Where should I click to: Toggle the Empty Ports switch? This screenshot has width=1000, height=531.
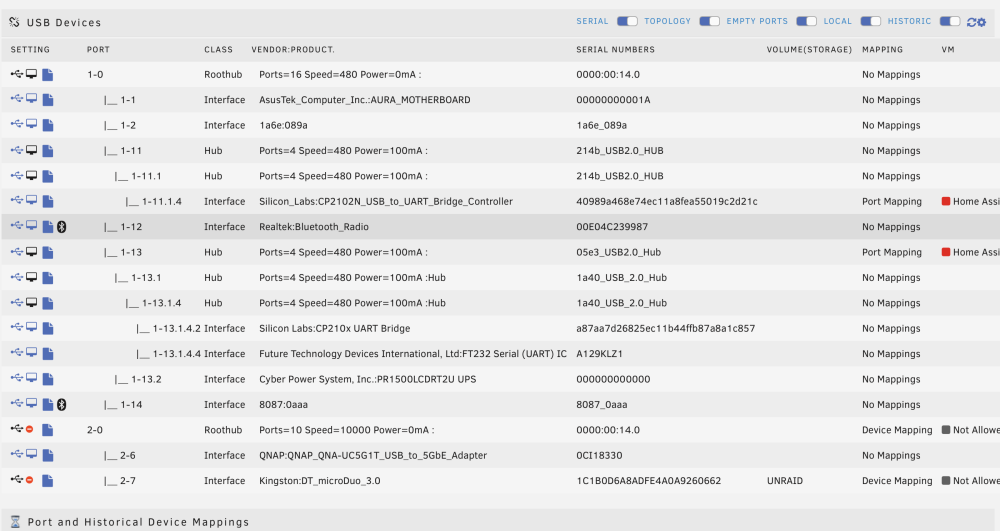[806, 21]
